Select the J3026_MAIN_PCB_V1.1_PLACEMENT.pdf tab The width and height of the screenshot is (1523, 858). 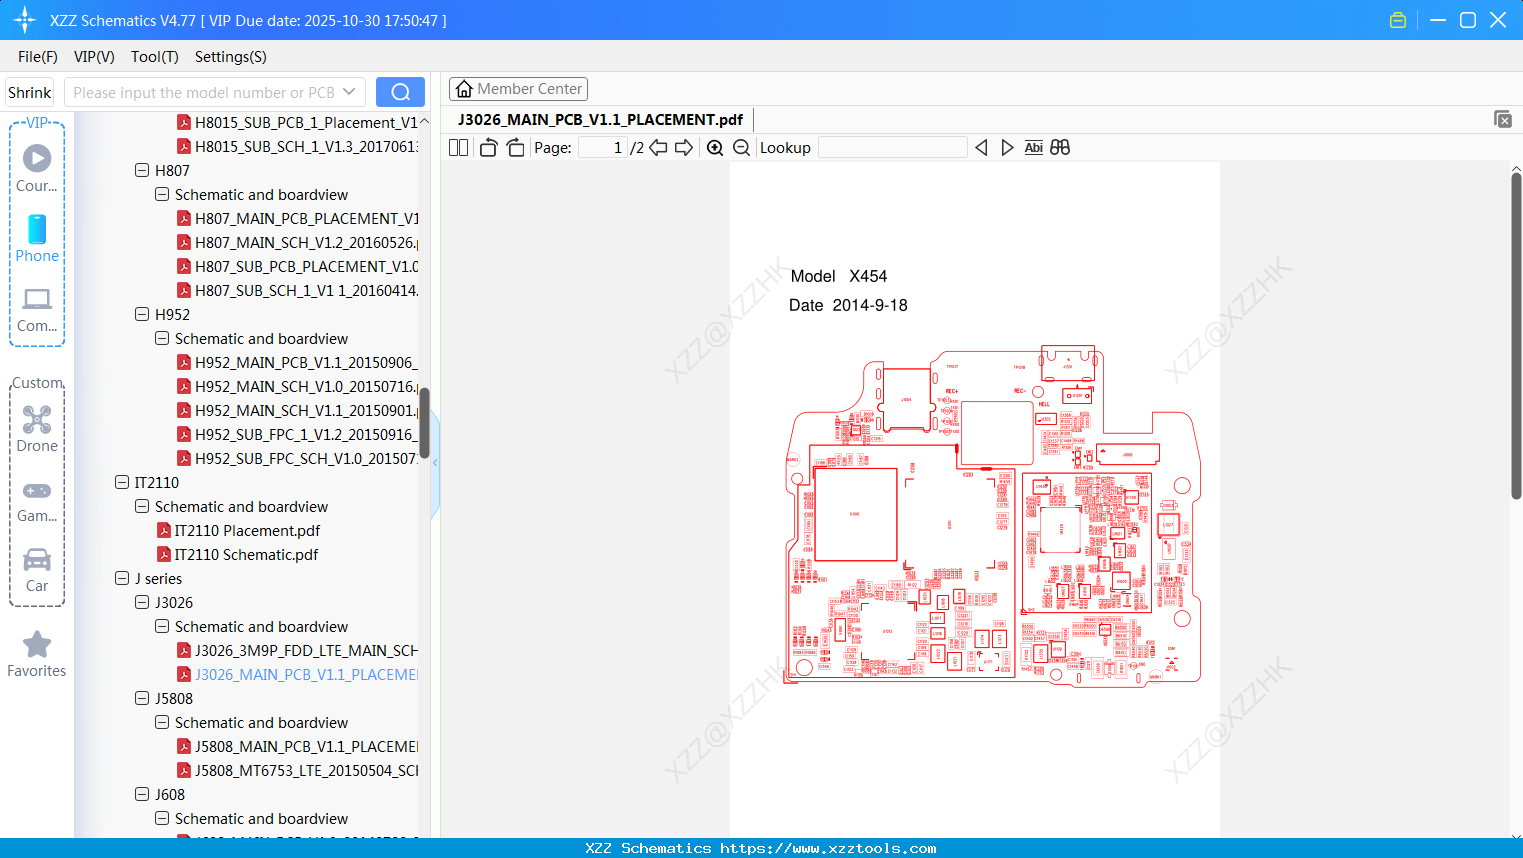598,119
